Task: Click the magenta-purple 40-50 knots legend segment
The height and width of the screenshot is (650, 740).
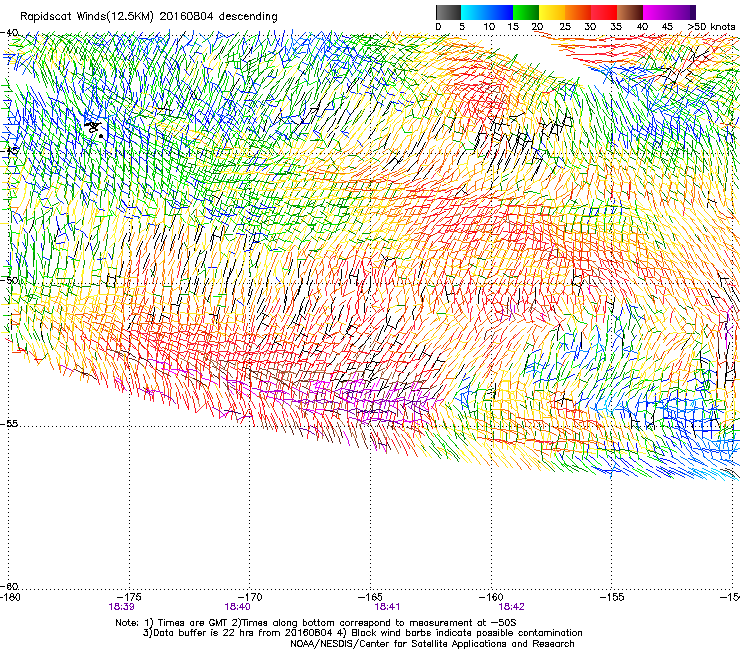Action: (669, 12)
